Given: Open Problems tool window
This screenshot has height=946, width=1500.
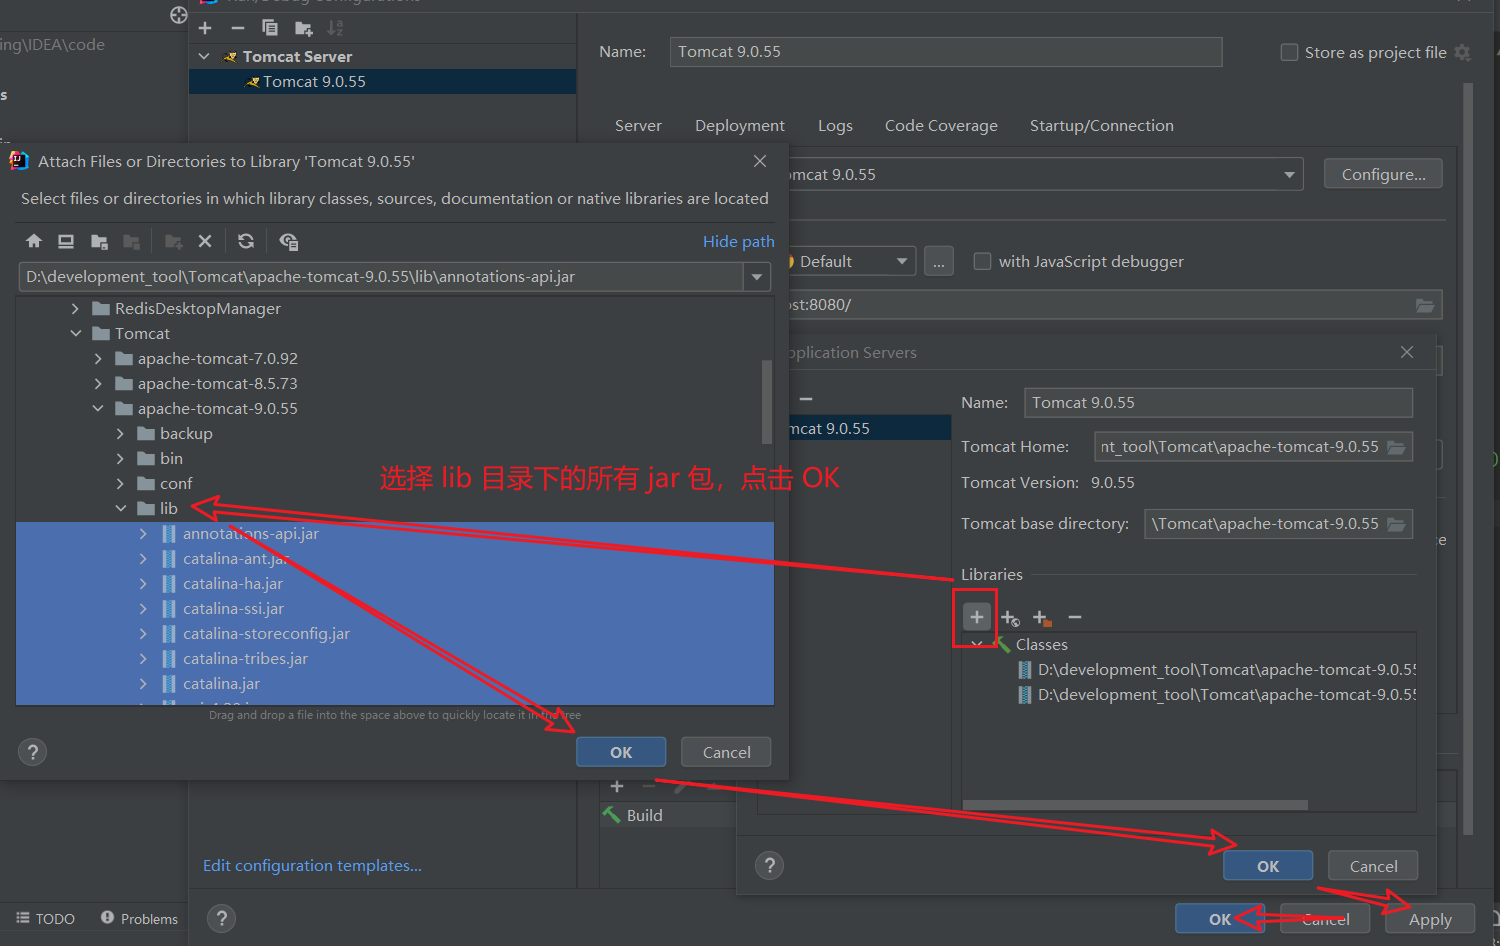Looking at the screenshot, I should [x=139, y=918].
